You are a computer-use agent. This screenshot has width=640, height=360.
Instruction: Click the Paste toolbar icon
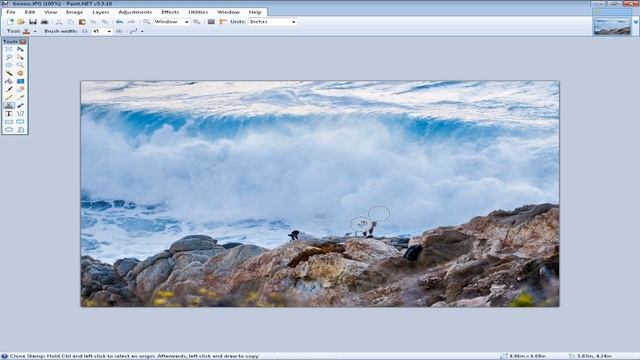(82, 22)
